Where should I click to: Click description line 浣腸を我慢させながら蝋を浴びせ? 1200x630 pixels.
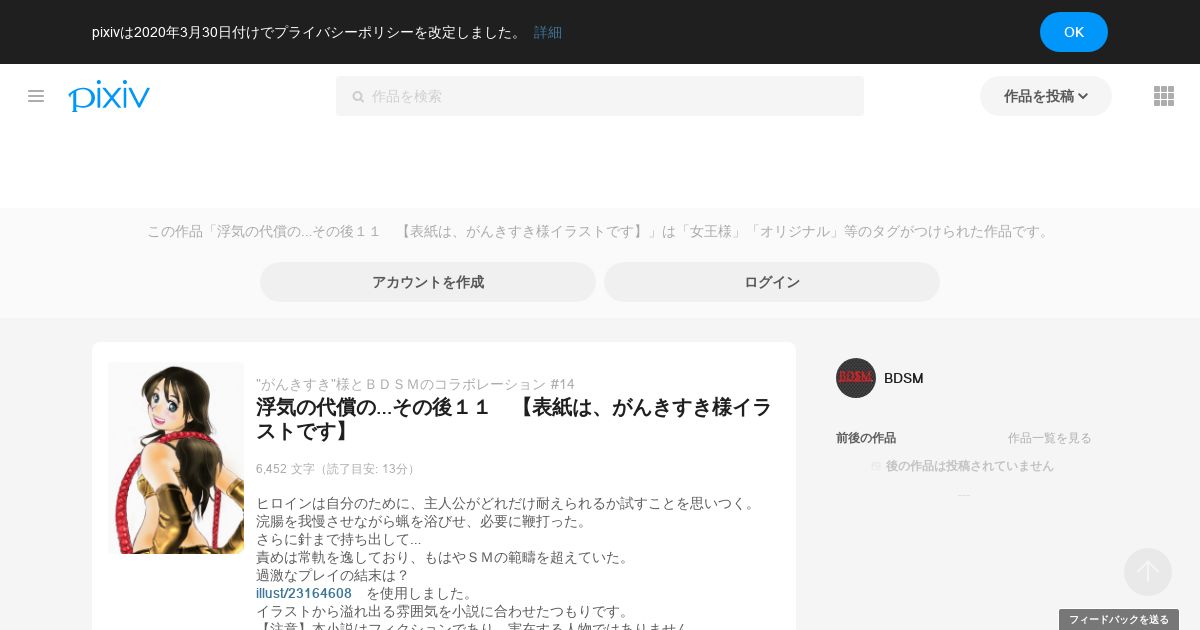[x=424, y=521]
